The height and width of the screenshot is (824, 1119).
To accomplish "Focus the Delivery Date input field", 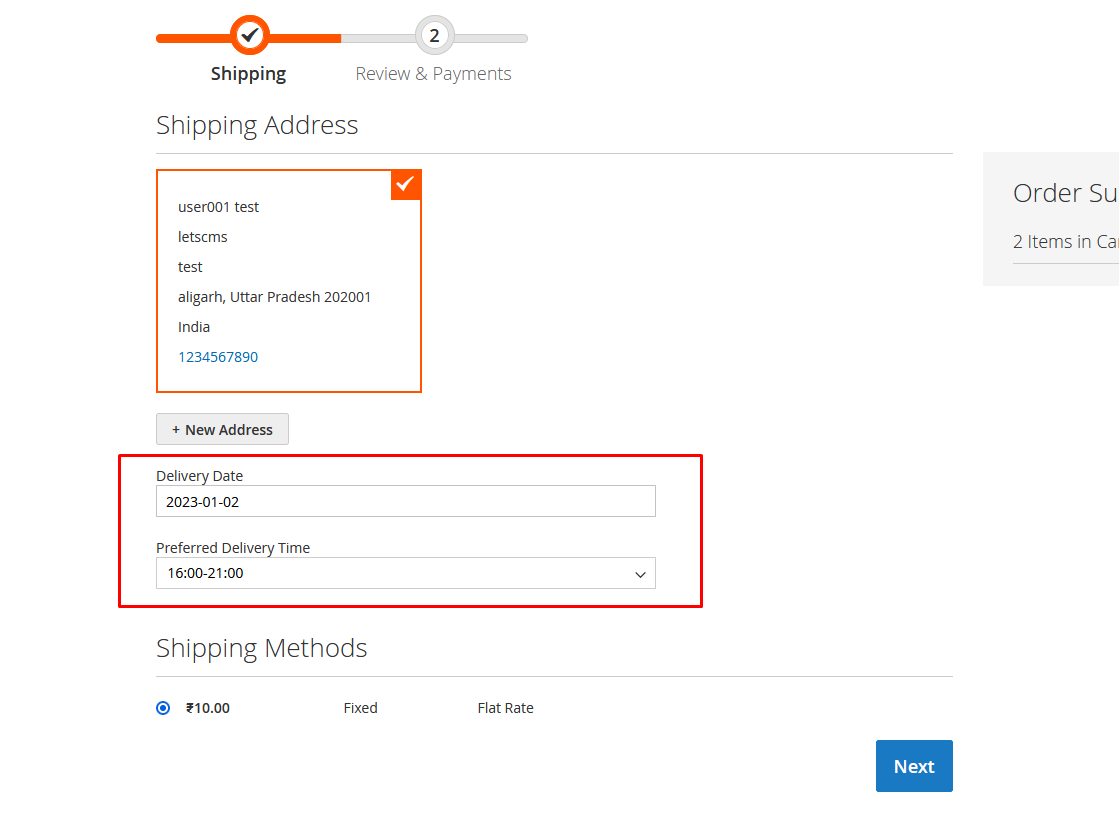I will [405, 502].
